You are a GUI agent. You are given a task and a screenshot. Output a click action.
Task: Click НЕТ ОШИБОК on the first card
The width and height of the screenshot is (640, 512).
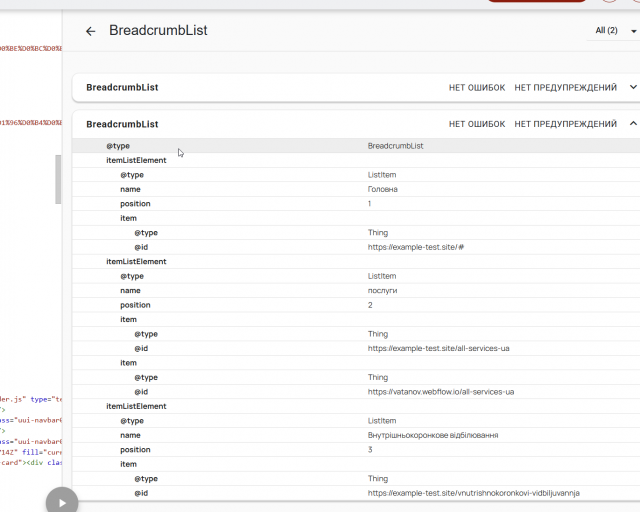(x=477, y=87)
